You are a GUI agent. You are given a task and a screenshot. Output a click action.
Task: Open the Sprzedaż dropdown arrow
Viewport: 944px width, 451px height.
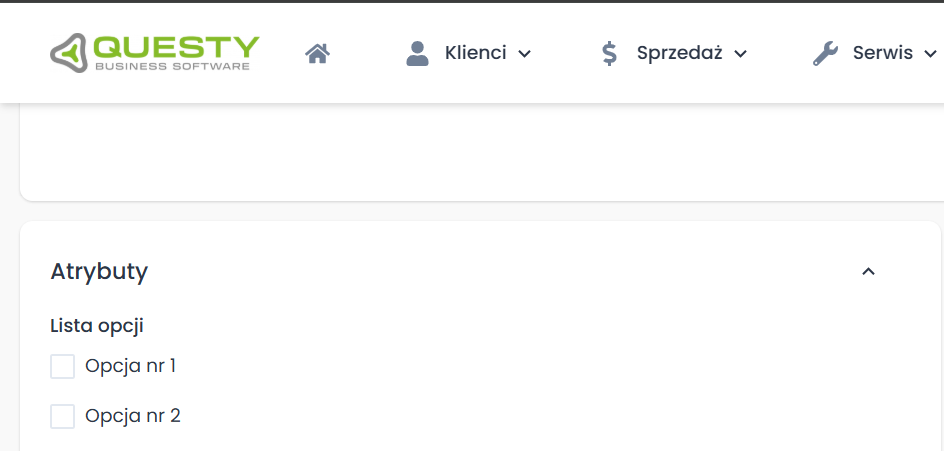741,54
